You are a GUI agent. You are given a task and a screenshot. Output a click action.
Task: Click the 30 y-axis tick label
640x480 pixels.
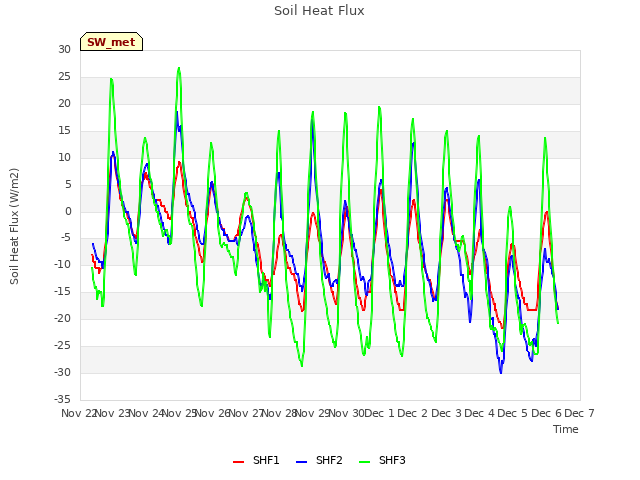[x=64, y=49]
